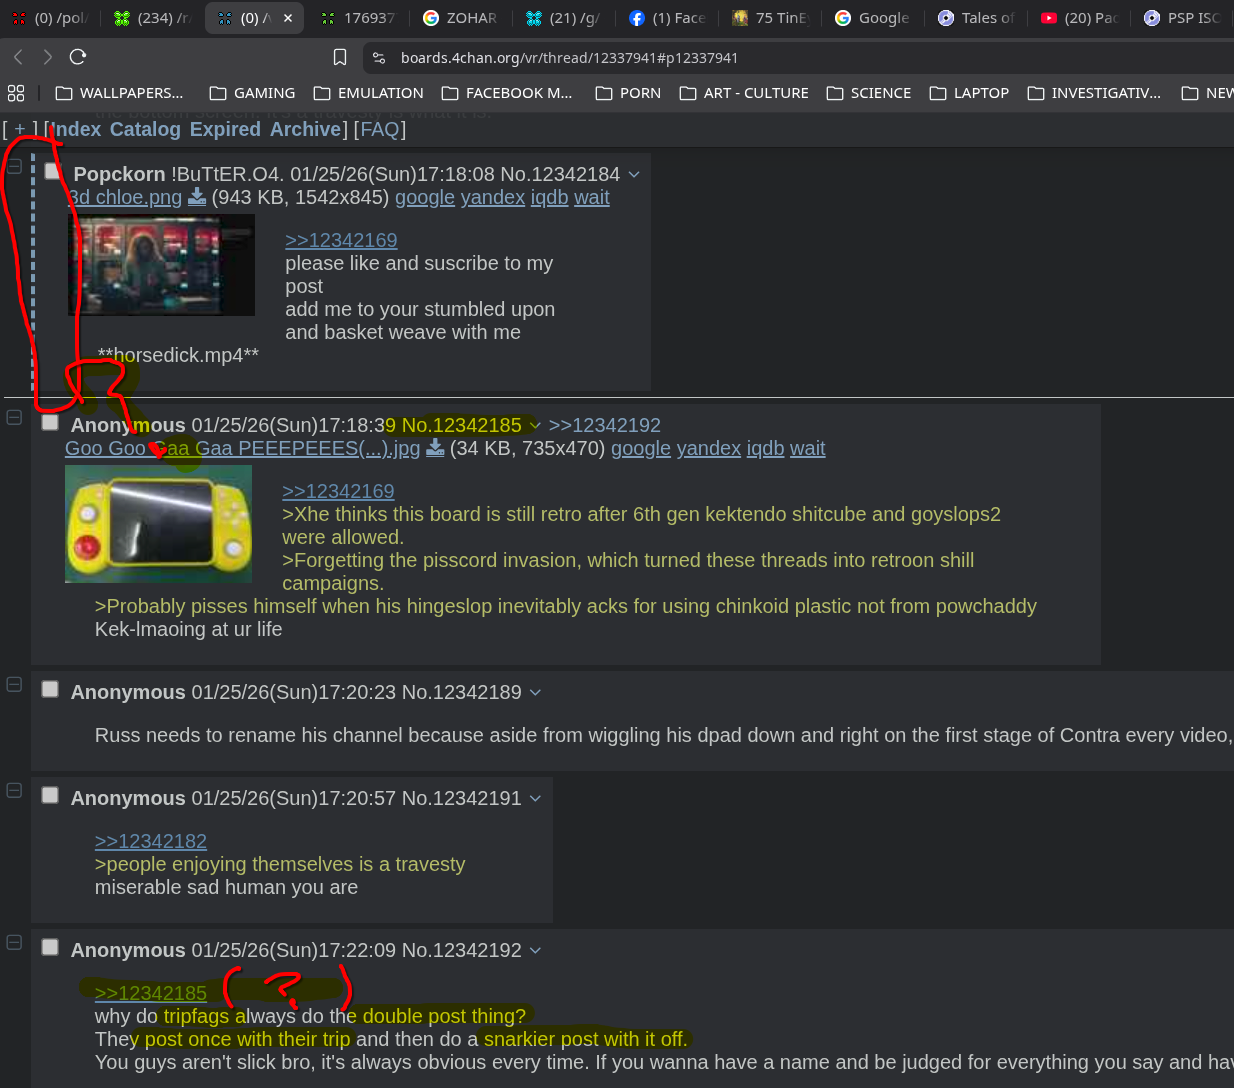This screenshot has width=1234, height=1088.
Task: Open the GAMING bookmark folder
Action: (252, 93)
